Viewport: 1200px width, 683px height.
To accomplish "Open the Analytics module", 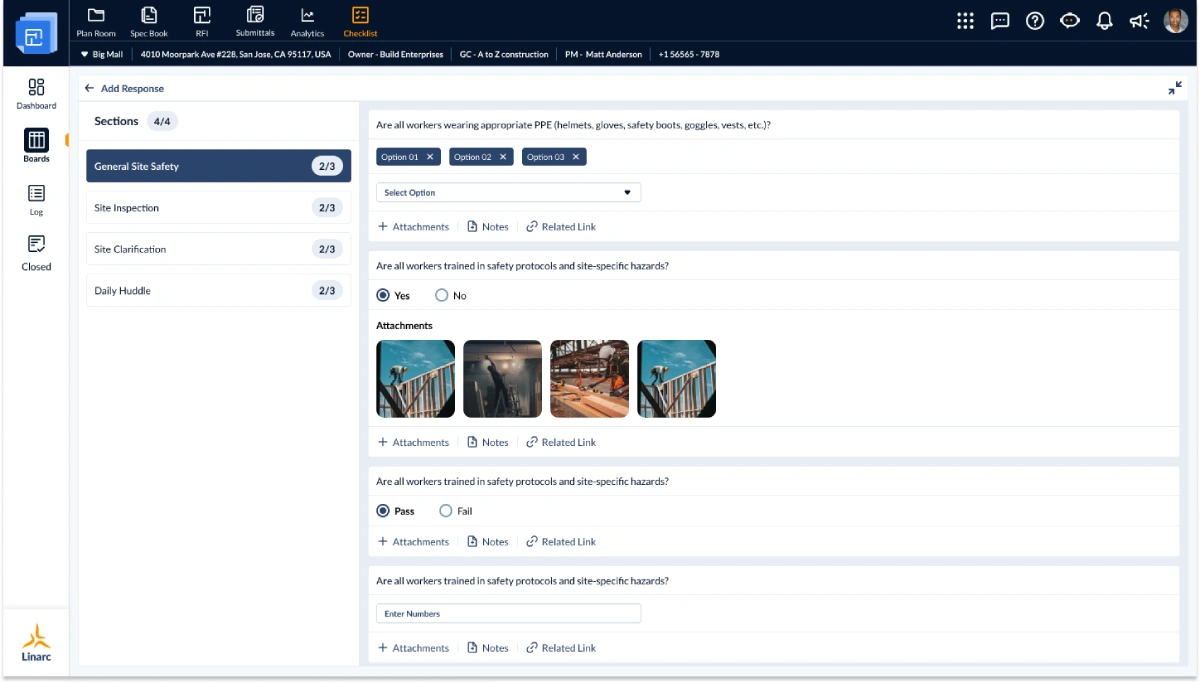I will point(308,21).
